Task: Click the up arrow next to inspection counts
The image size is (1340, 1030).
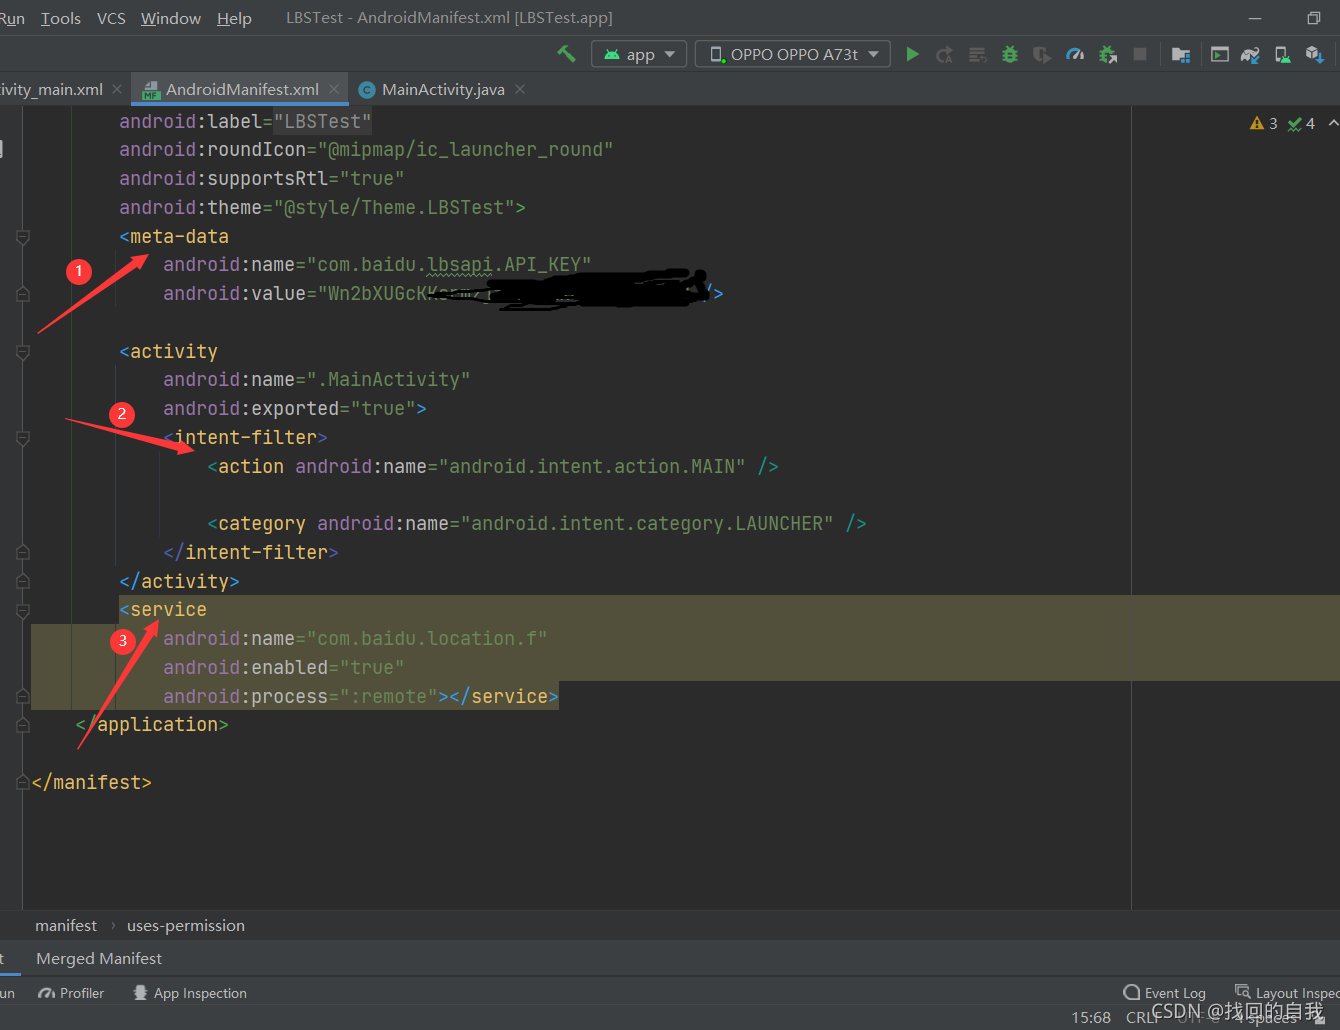Action: 1333,123
